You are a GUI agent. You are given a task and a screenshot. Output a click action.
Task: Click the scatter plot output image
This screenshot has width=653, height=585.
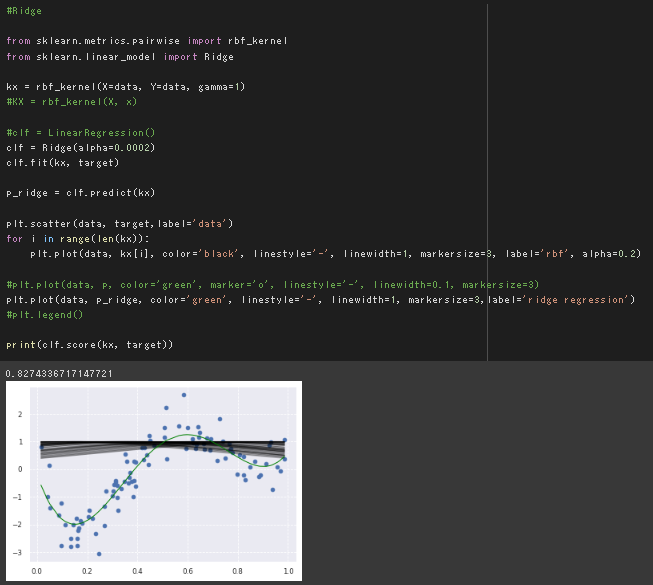pyautogui.click(x=154, y=481)
